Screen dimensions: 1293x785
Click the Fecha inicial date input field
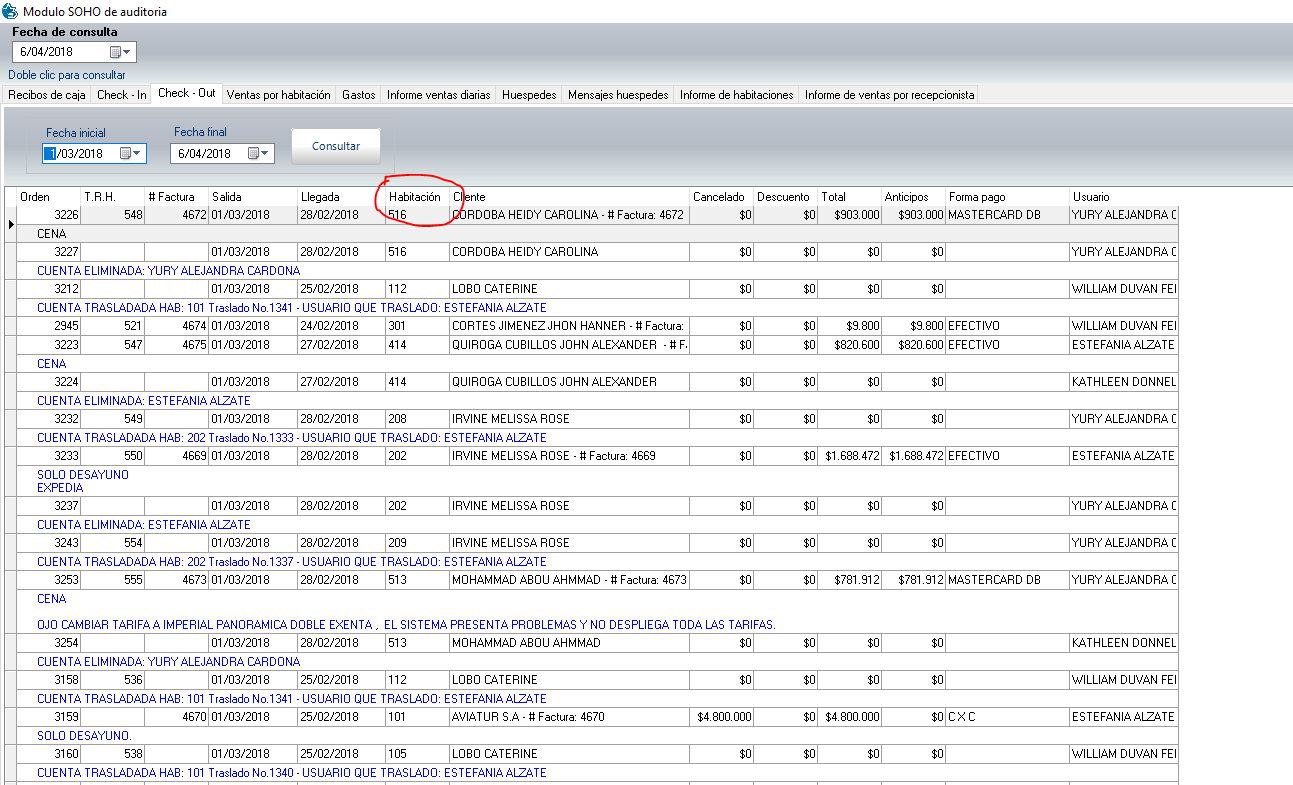click(x=82, y=153)
